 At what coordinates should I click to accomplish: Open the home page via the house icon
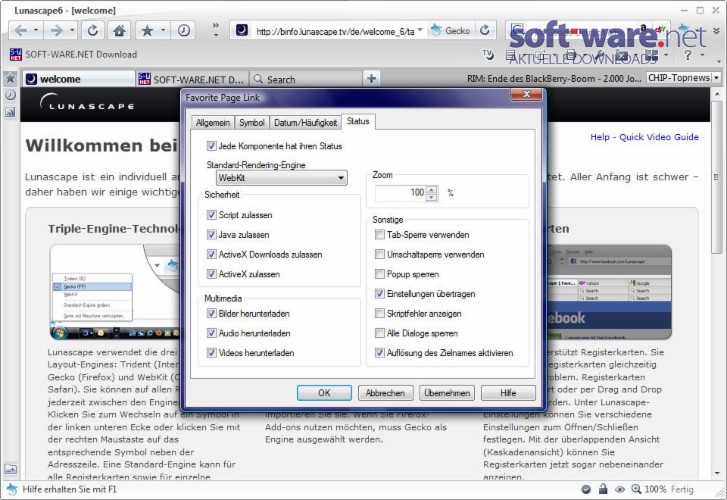click(x=119, y=31)
